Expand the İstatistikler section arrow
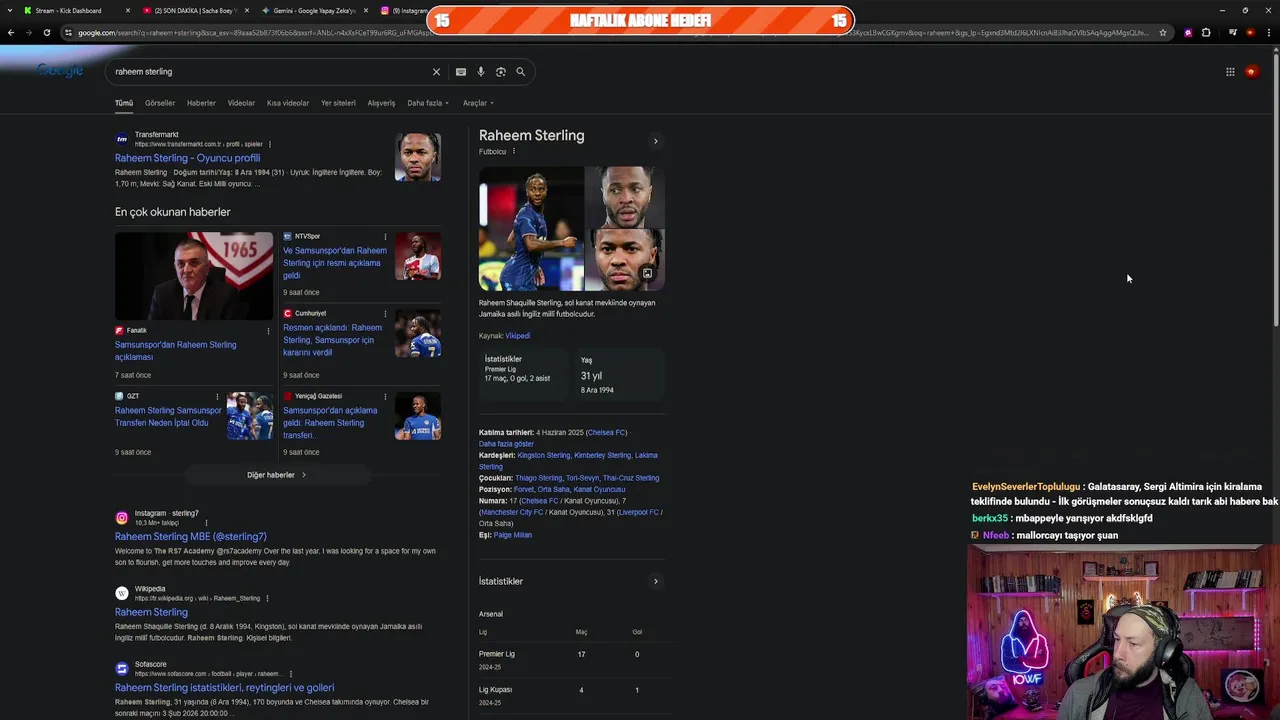 click(x=656, y=581)
